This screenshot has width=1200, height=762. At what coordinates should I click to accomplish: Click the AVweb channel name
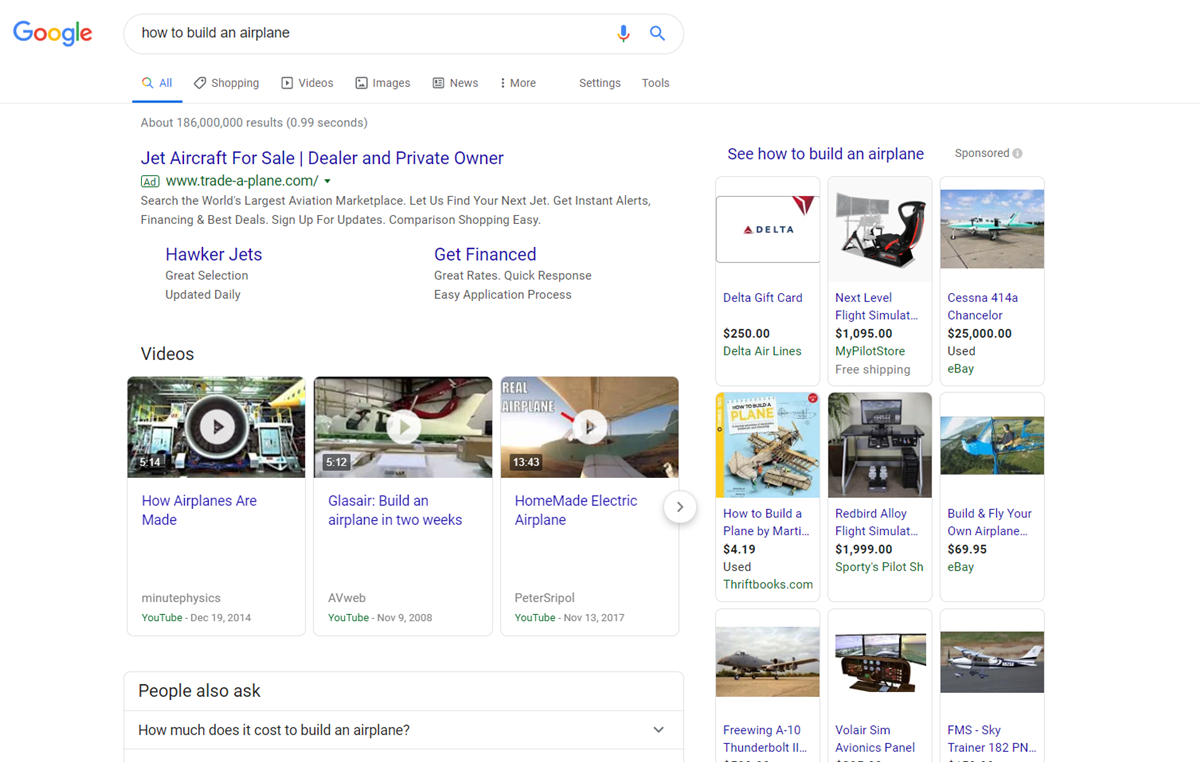[x=348, y=598]
